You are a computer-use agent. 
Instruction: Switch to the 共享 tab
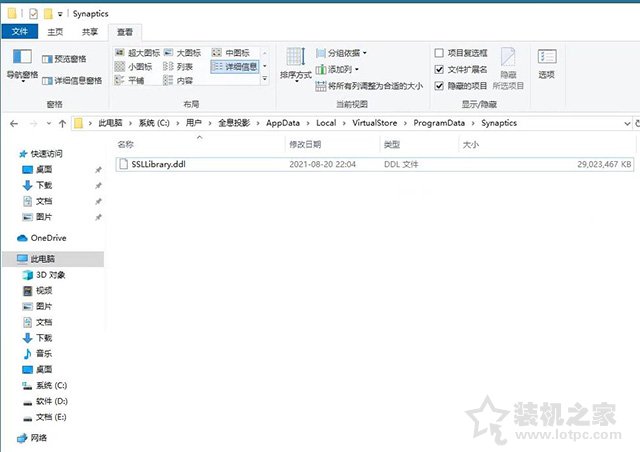[90, 32]
